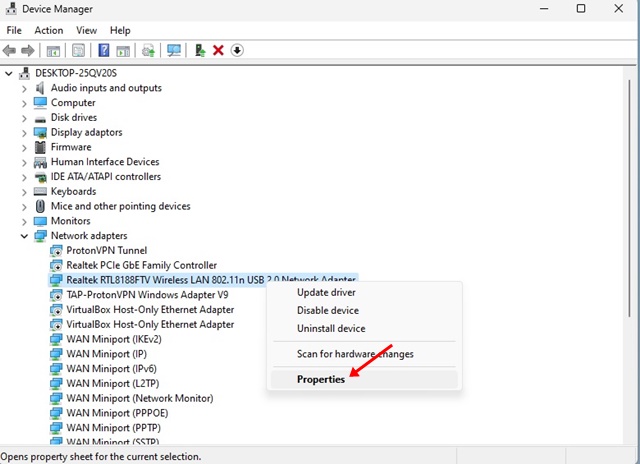
Task: Expand the Human Interface Devices category
Action: pos(24,162)
